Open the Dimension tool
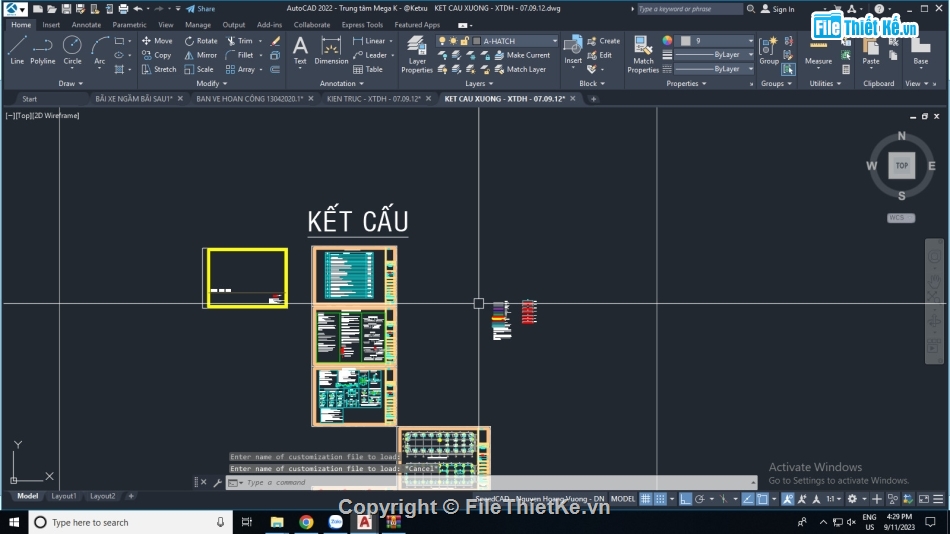Image resolution: width=950 pixels, height=534 pixels. pos(331,50)
